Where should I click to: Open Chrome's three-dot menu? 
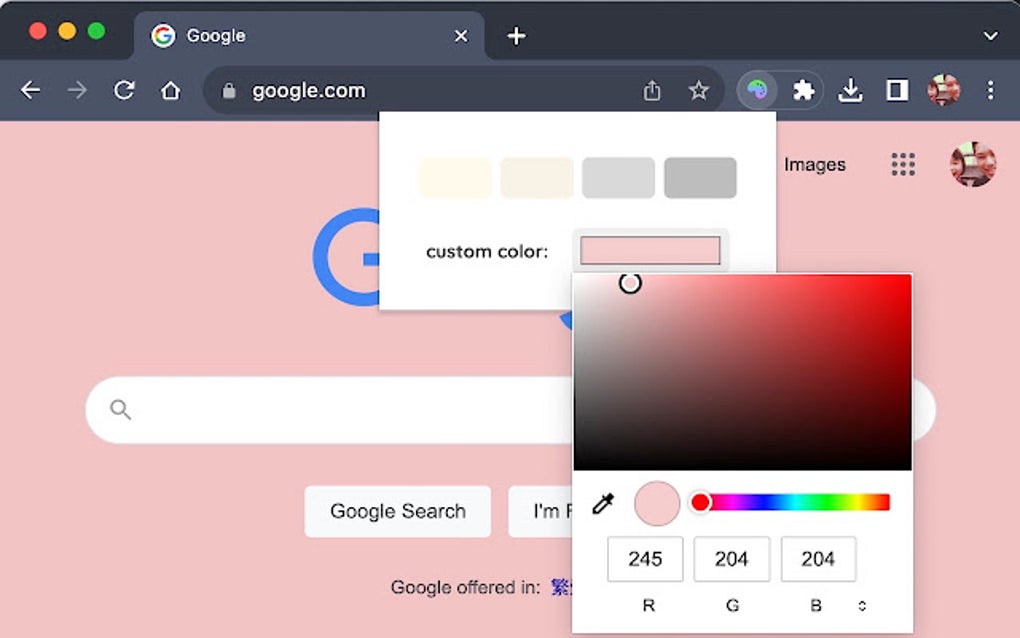click(991, 90)
